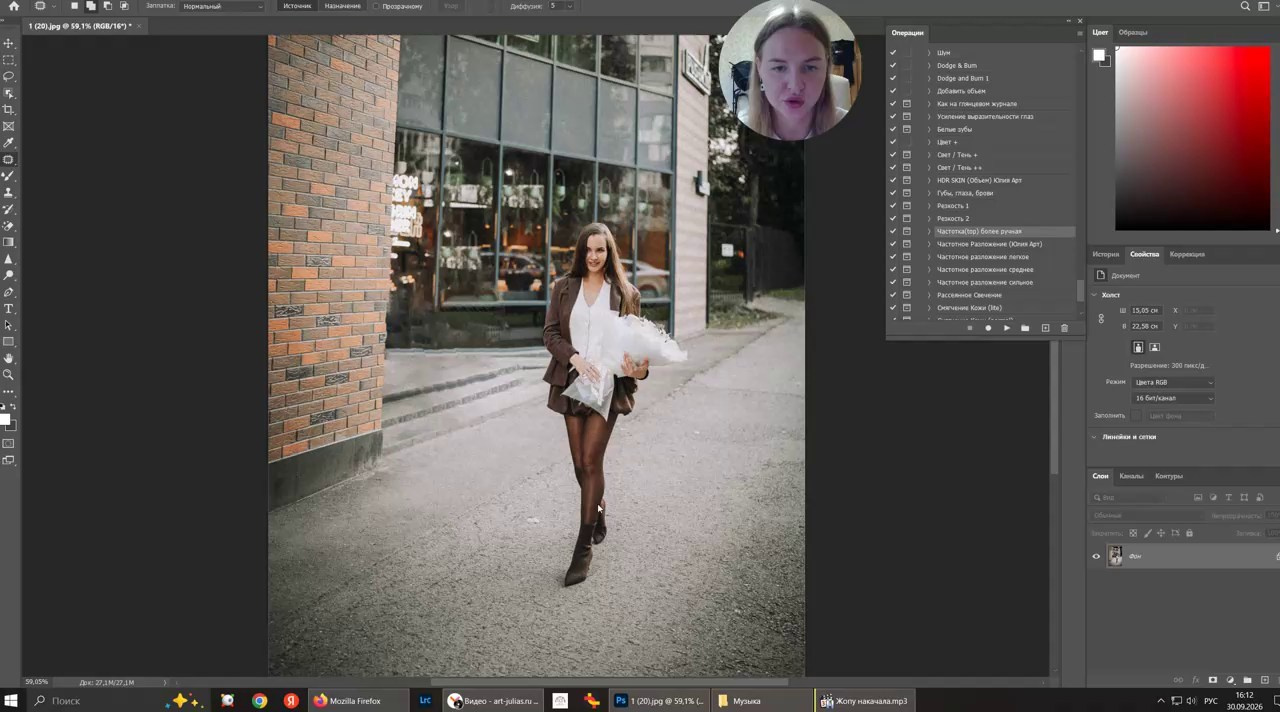This screenshot has width=1280, height=712.
Task: Open the Заплатка mode dropdown
Action: coord(223,6)
